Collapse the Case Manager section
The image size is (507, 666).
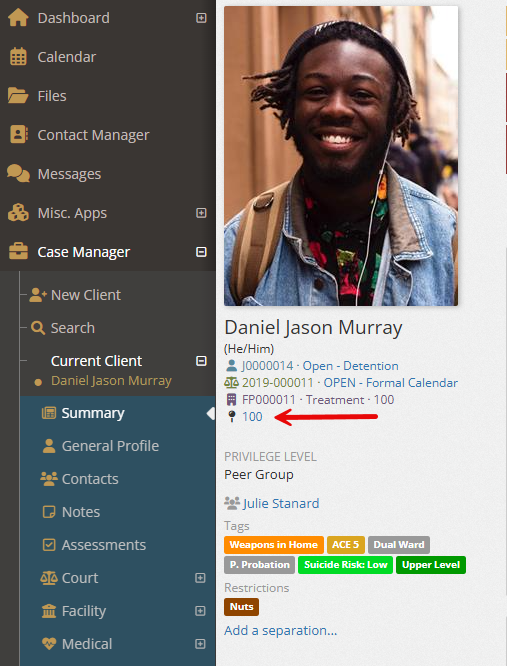coord(201,252)
